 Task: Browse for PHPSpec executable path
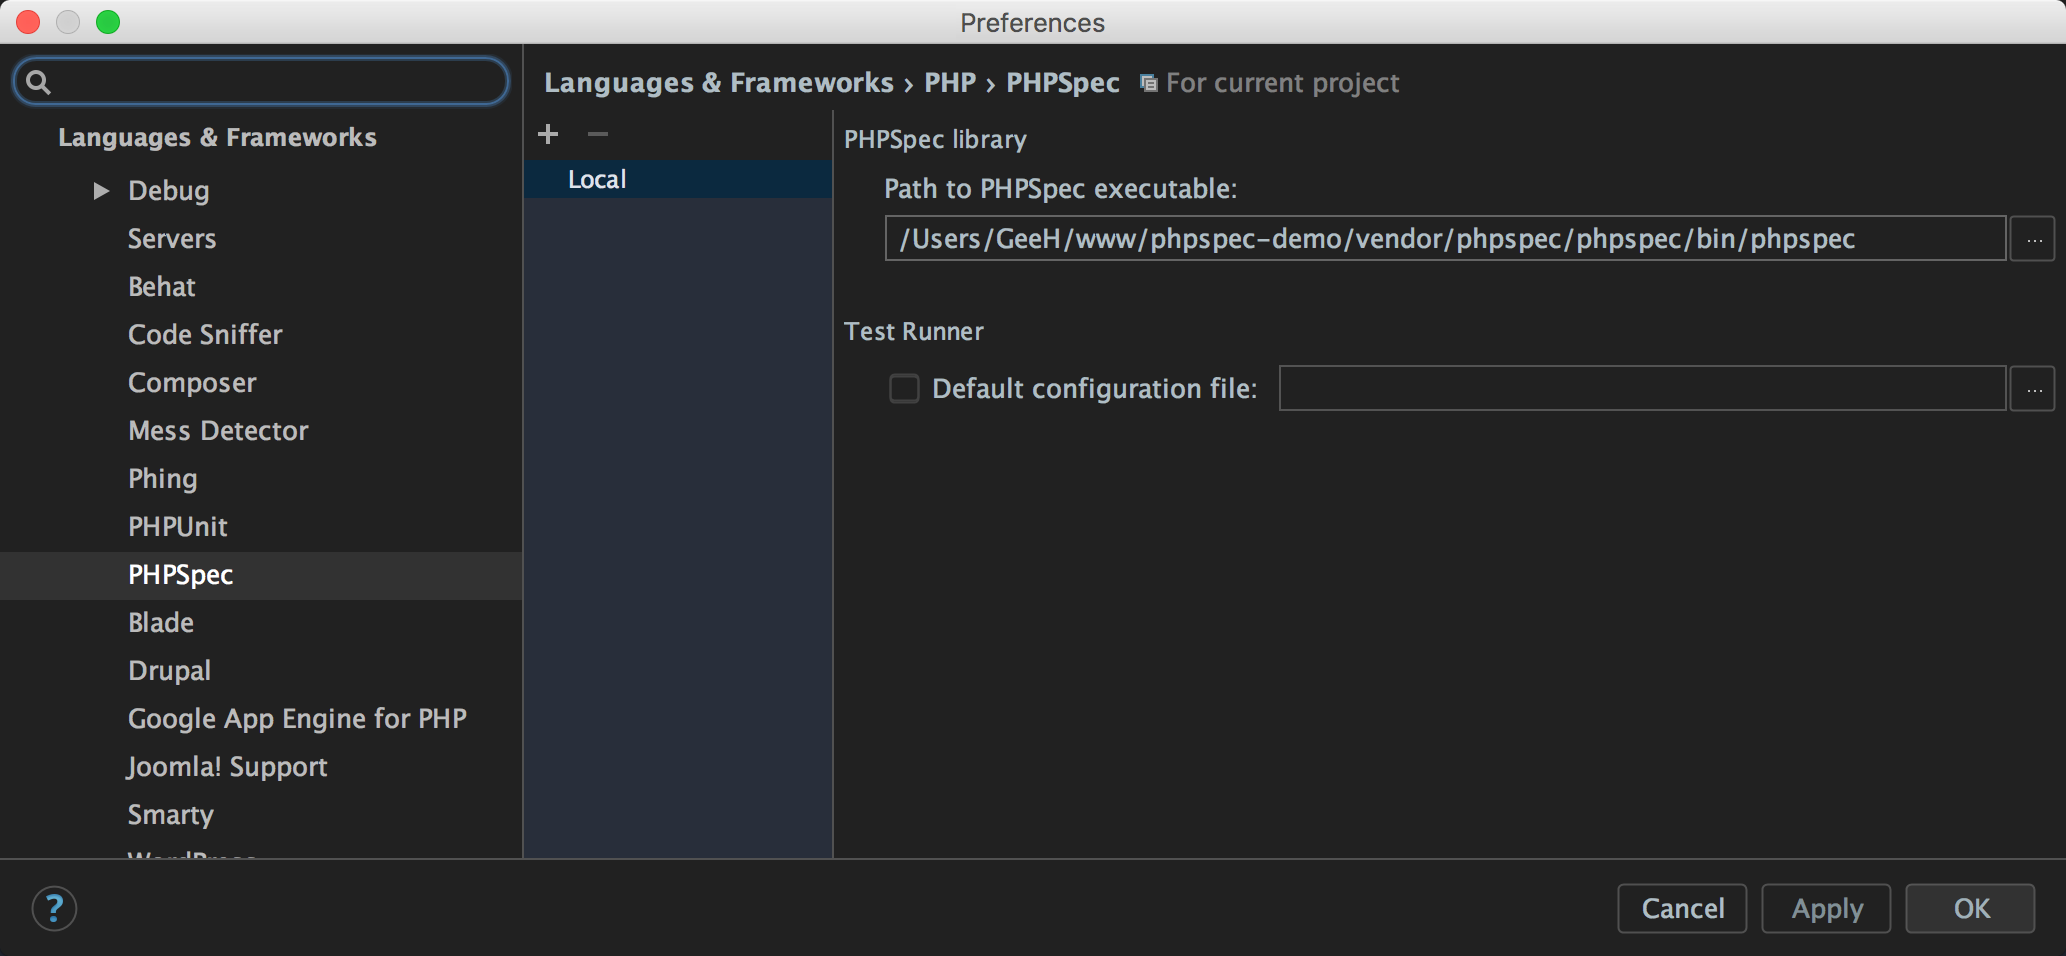point(2032,239)
